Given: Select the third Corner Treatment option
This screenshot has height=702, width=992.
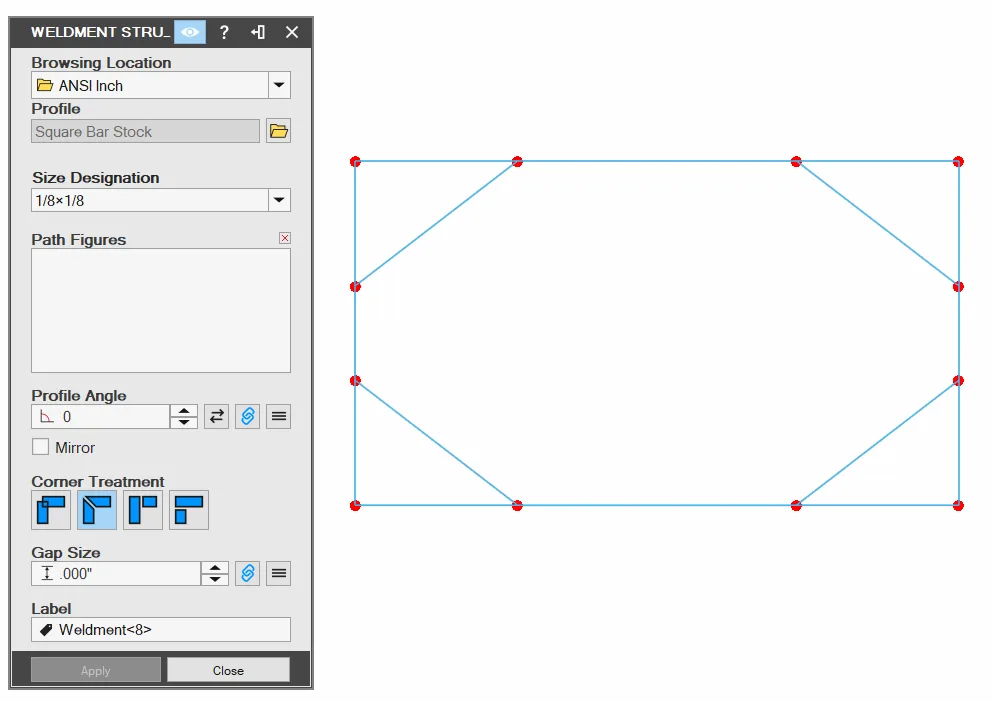Looking at the screenshot, I should point(143,510).
